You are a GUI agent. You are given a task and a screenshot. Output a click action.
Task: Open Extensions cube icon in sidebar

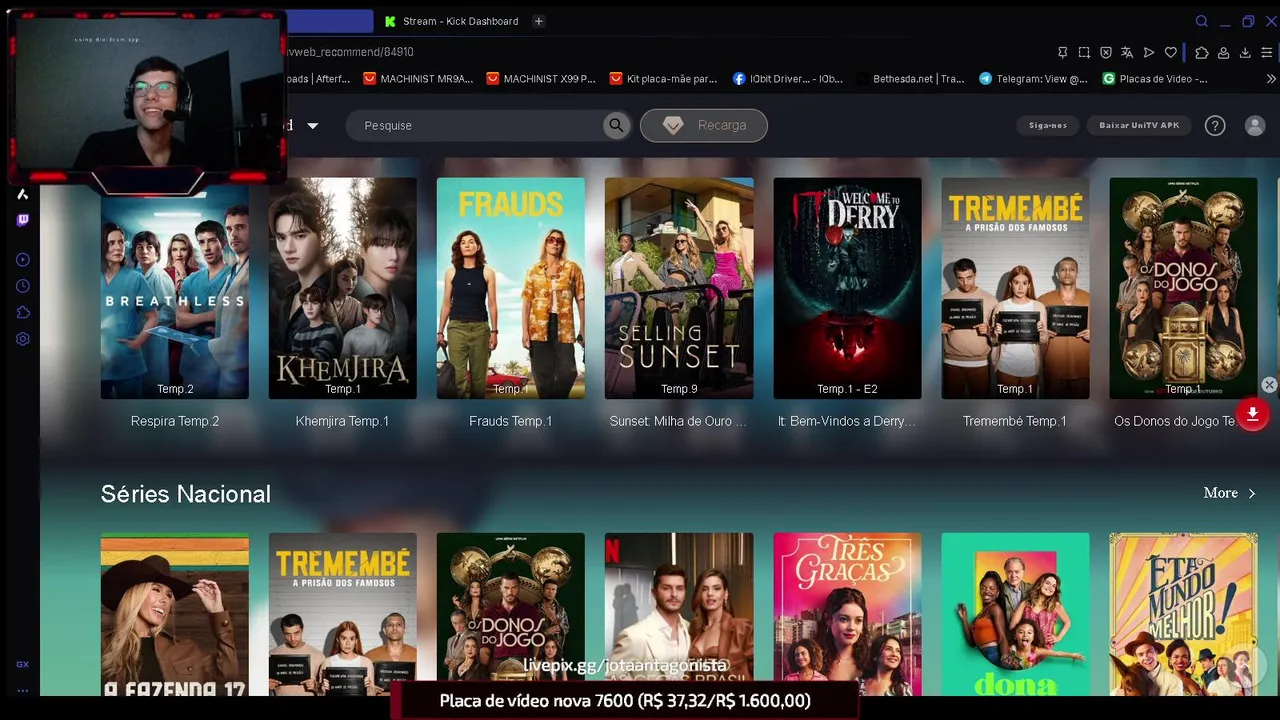coord(22,312)
